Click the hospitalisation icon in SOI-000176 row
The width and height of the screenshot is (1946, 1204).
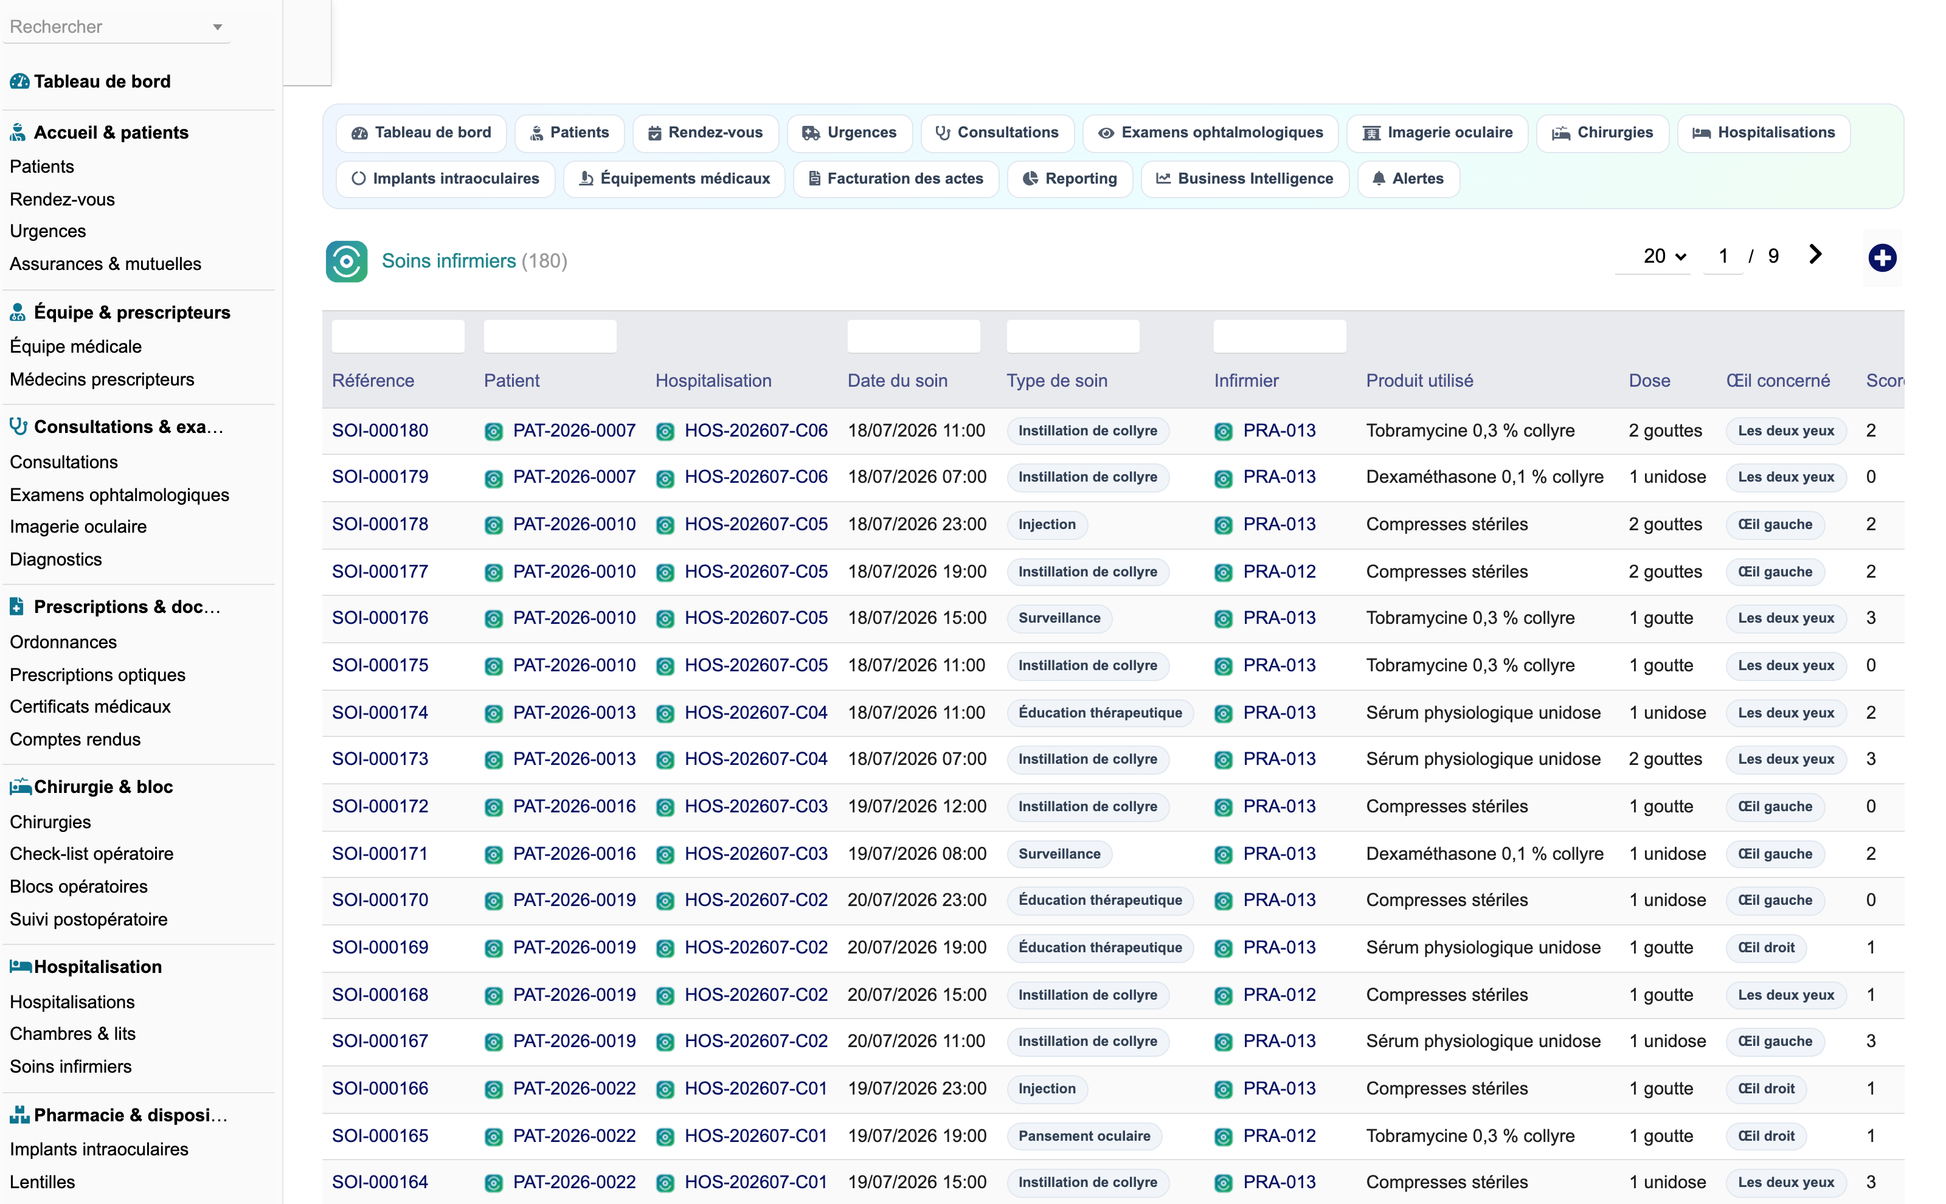click(665, 620)
